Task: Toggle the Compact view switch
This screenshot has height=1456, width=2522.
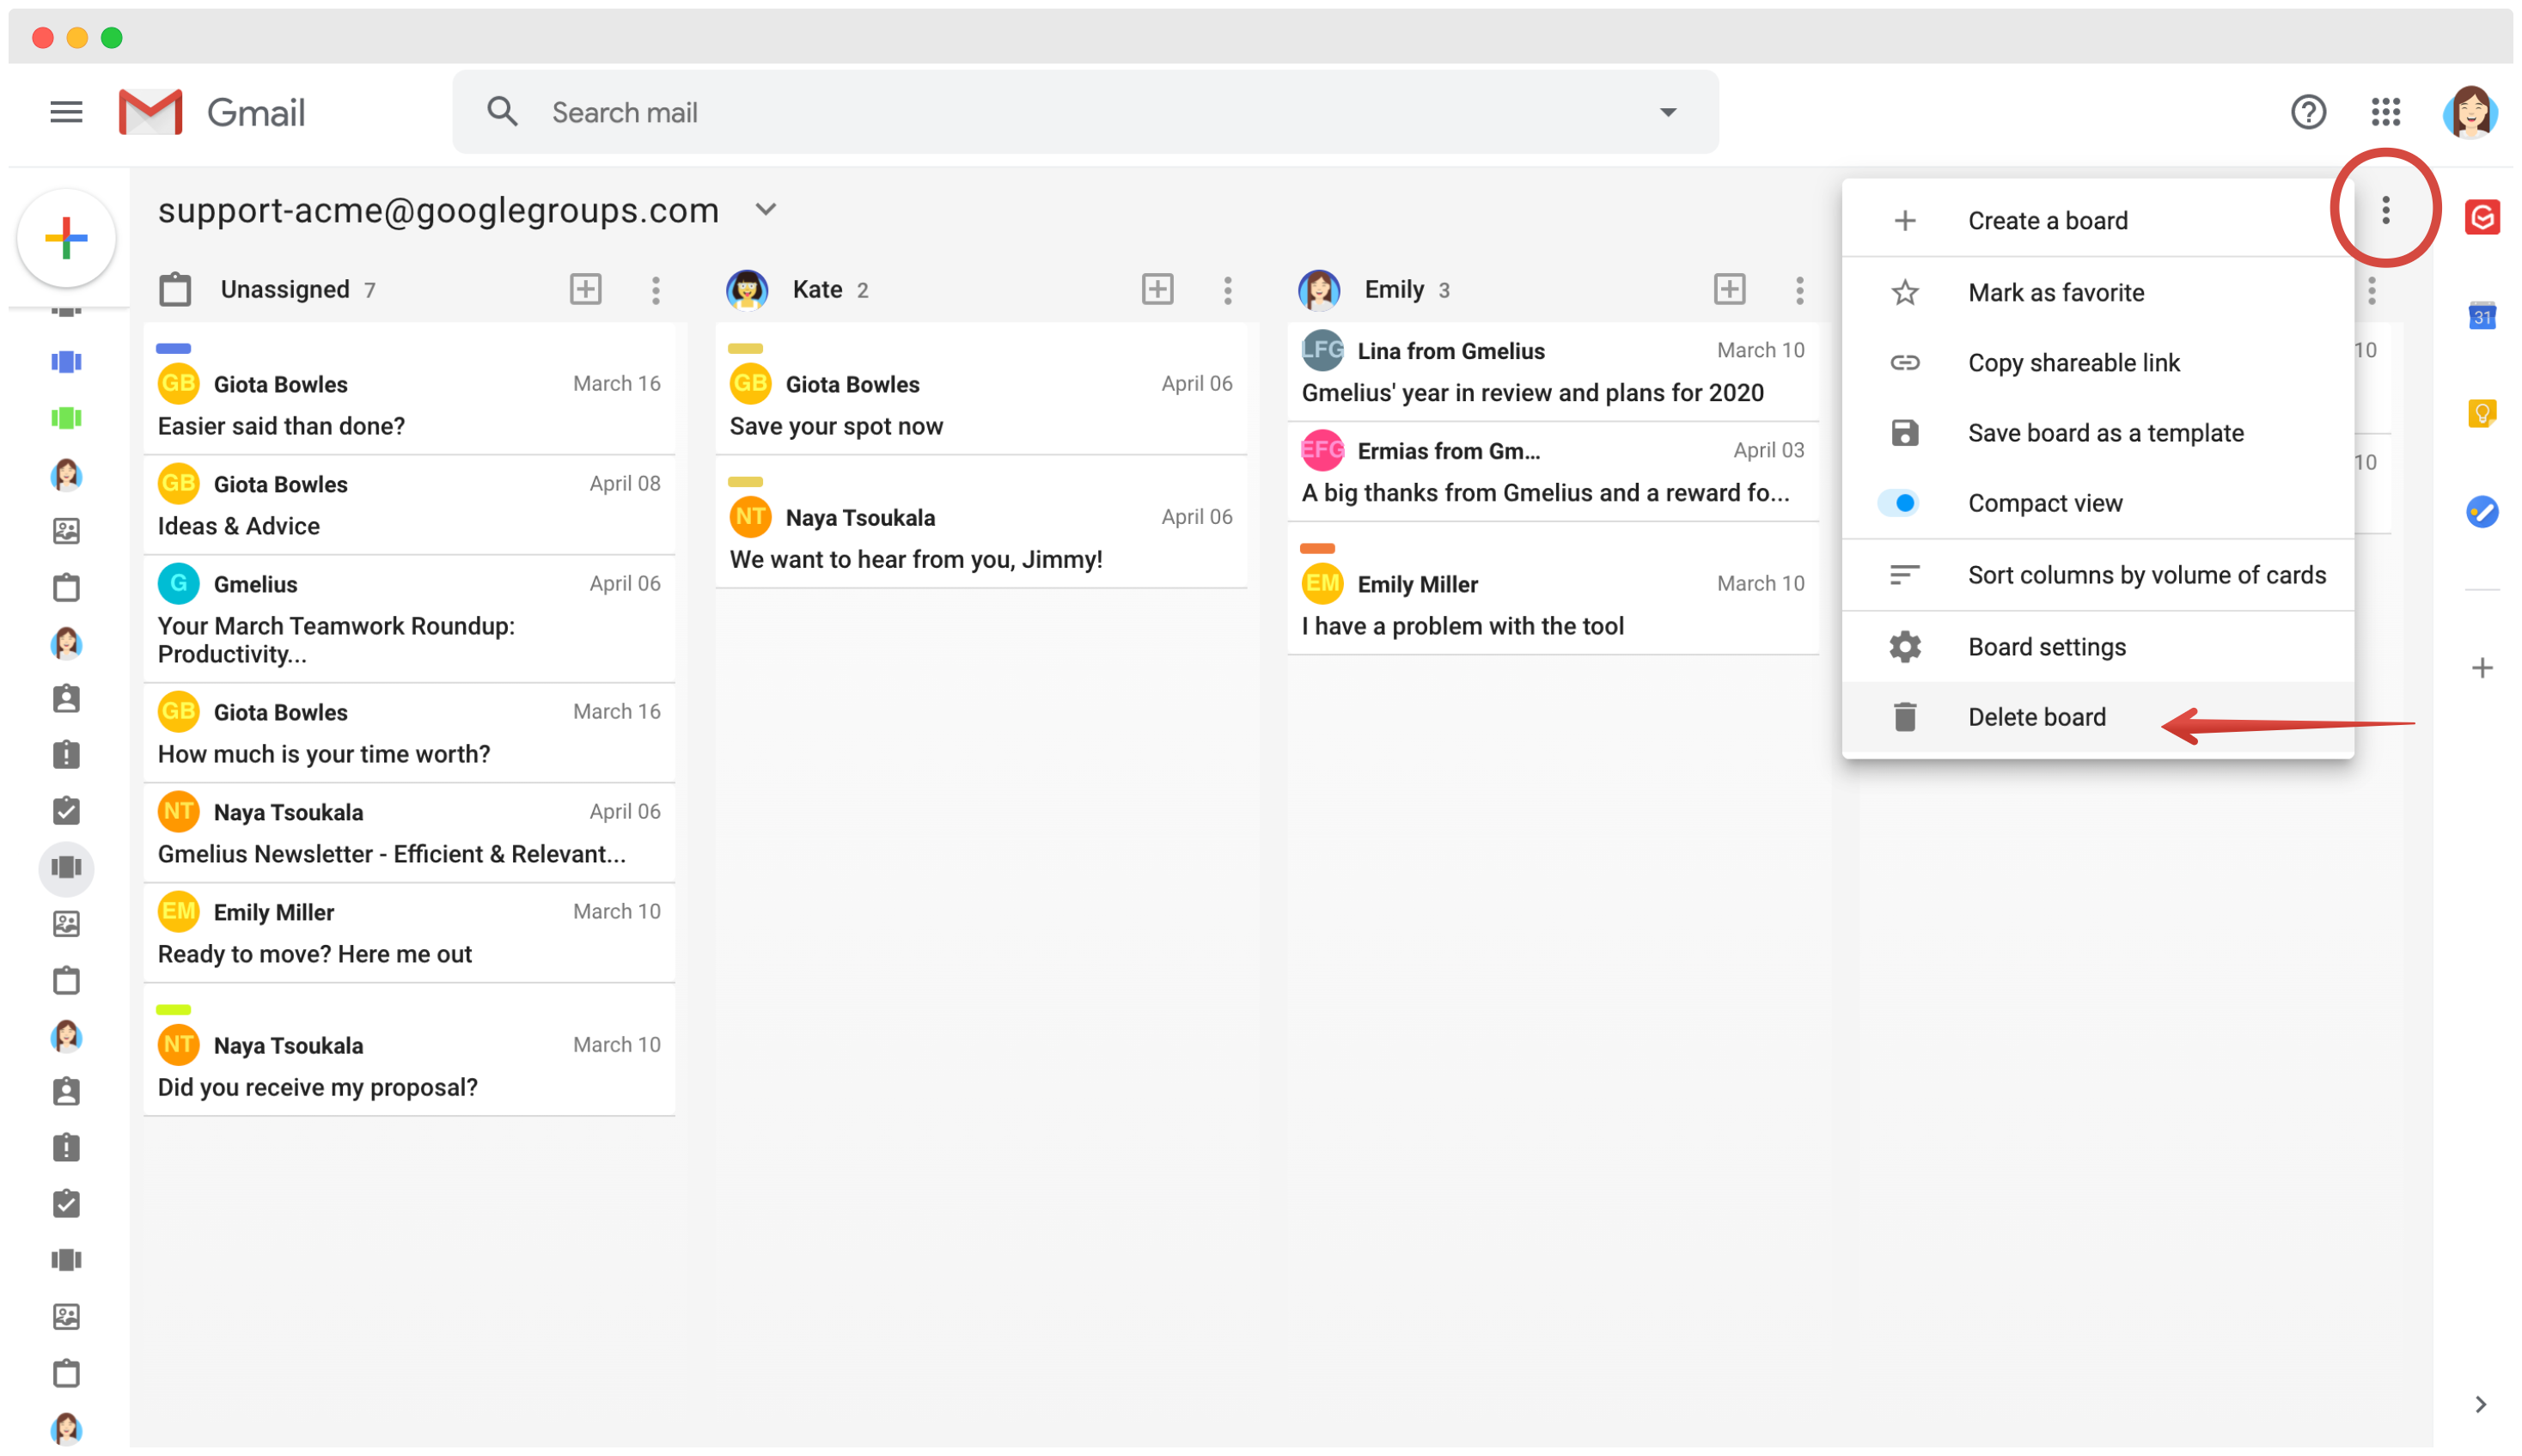Action: 1897,503
